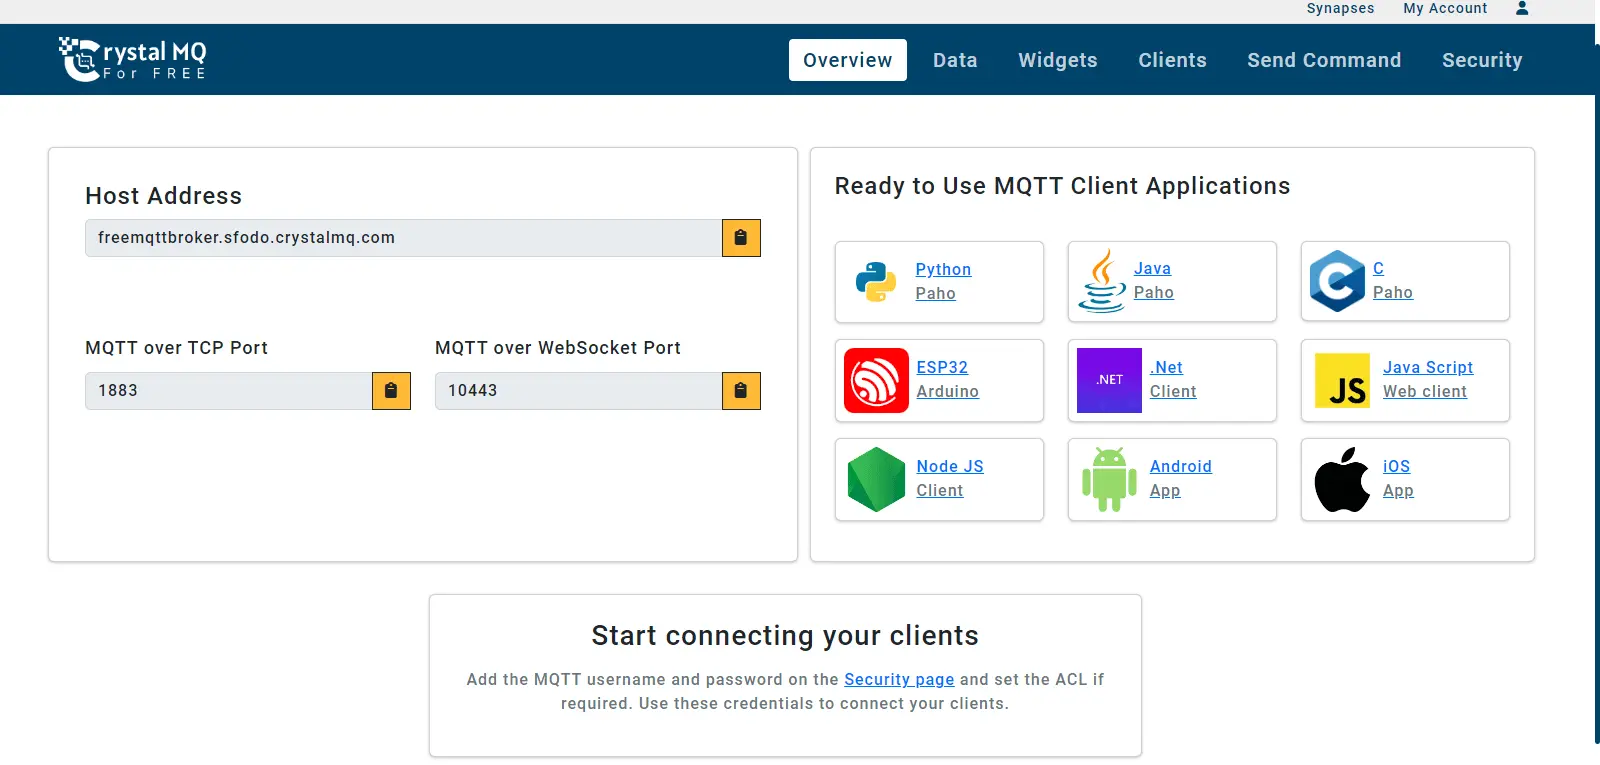The height and width of the screenshot is (765, 1600).
Task: Open the Java Paho link
Action: click(1154, 280)
